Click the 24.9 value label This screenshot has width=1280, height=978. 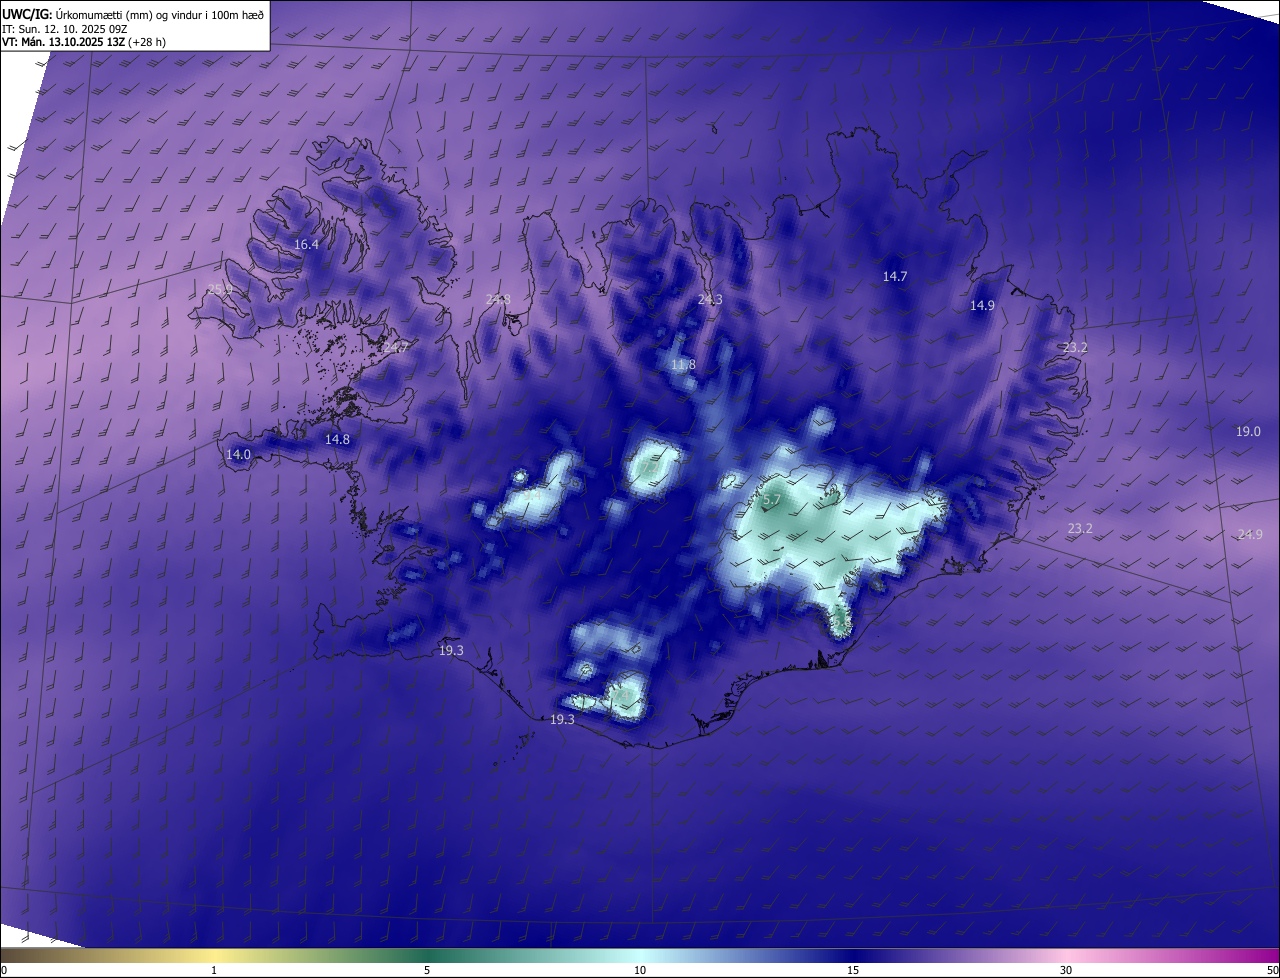point(1250,535)
